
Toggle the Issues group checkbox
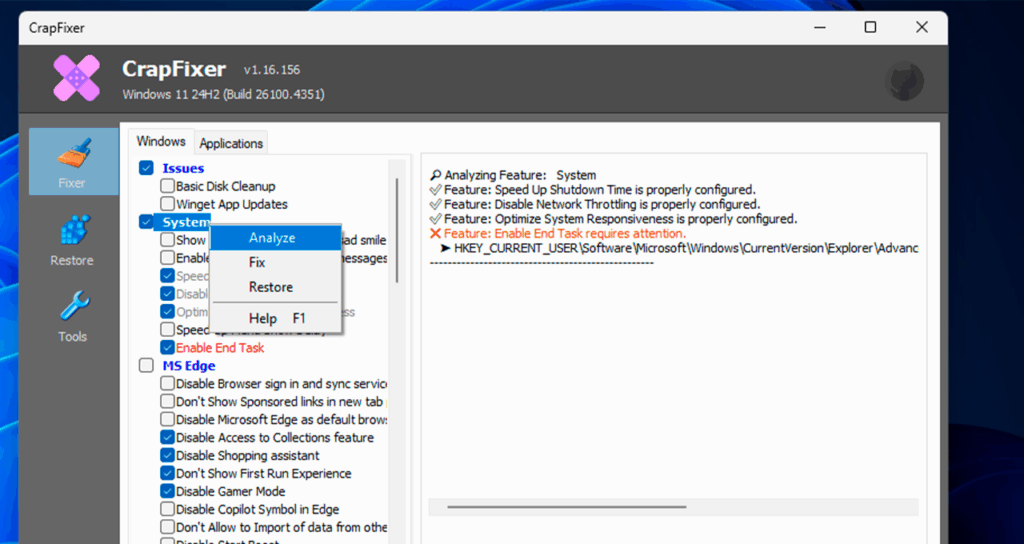pos(147,168)
